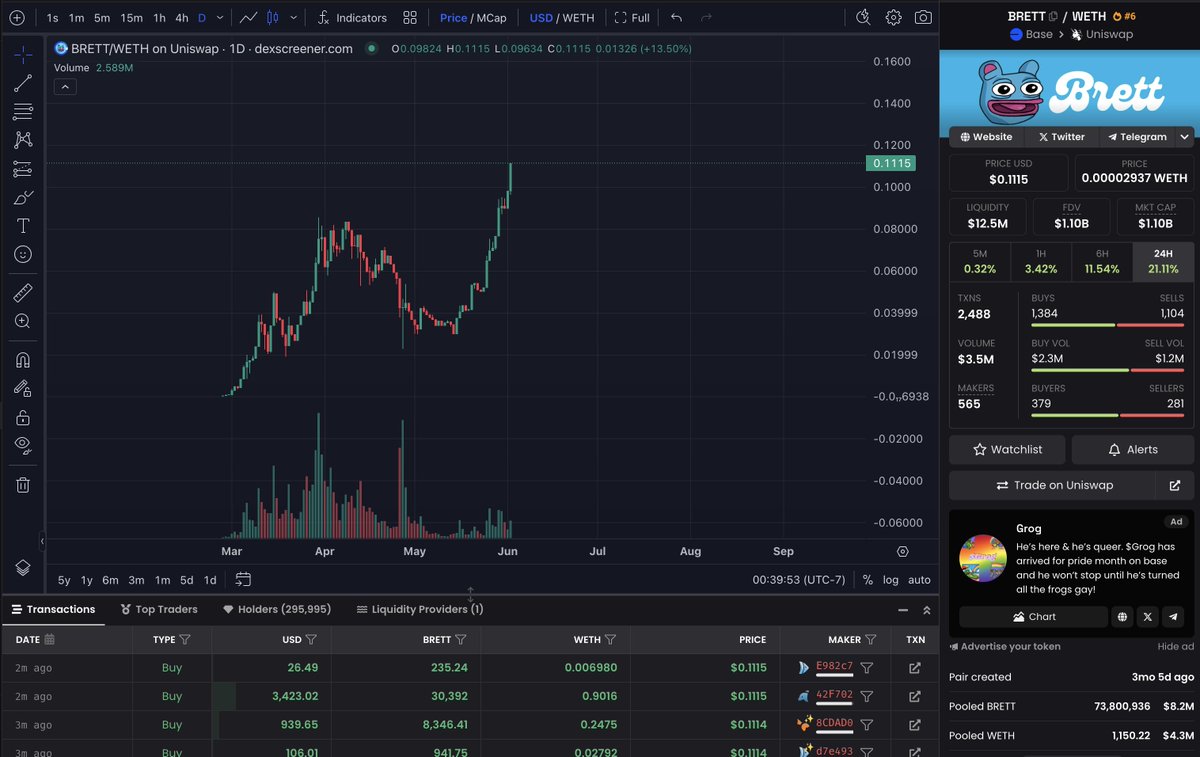
Task: Select the trend line drawing tool
Action: (x=23, y=83)
